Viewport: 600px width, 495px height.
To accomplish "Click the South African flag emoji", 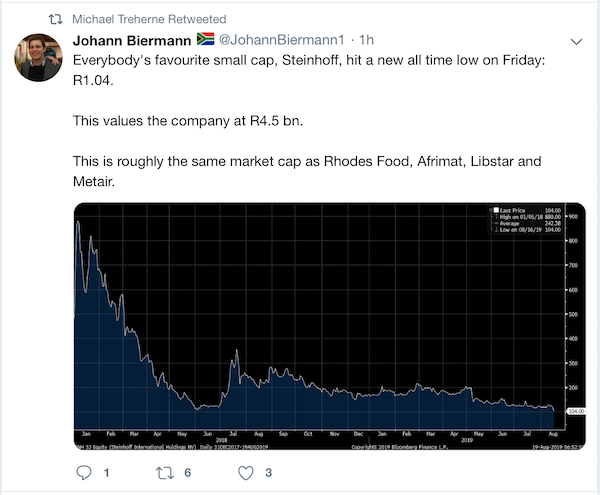I will click(205, 39).
